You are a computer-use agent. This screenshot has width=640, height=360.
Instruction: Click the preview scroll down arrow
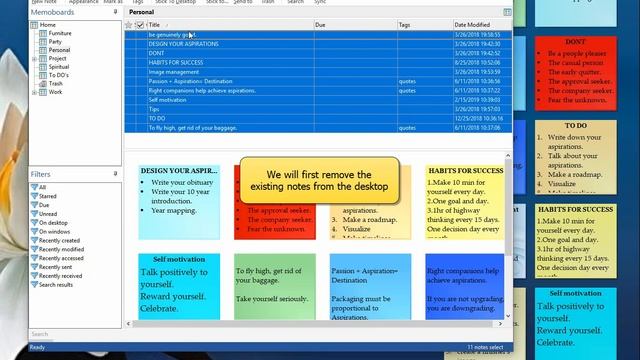(508, 316)
